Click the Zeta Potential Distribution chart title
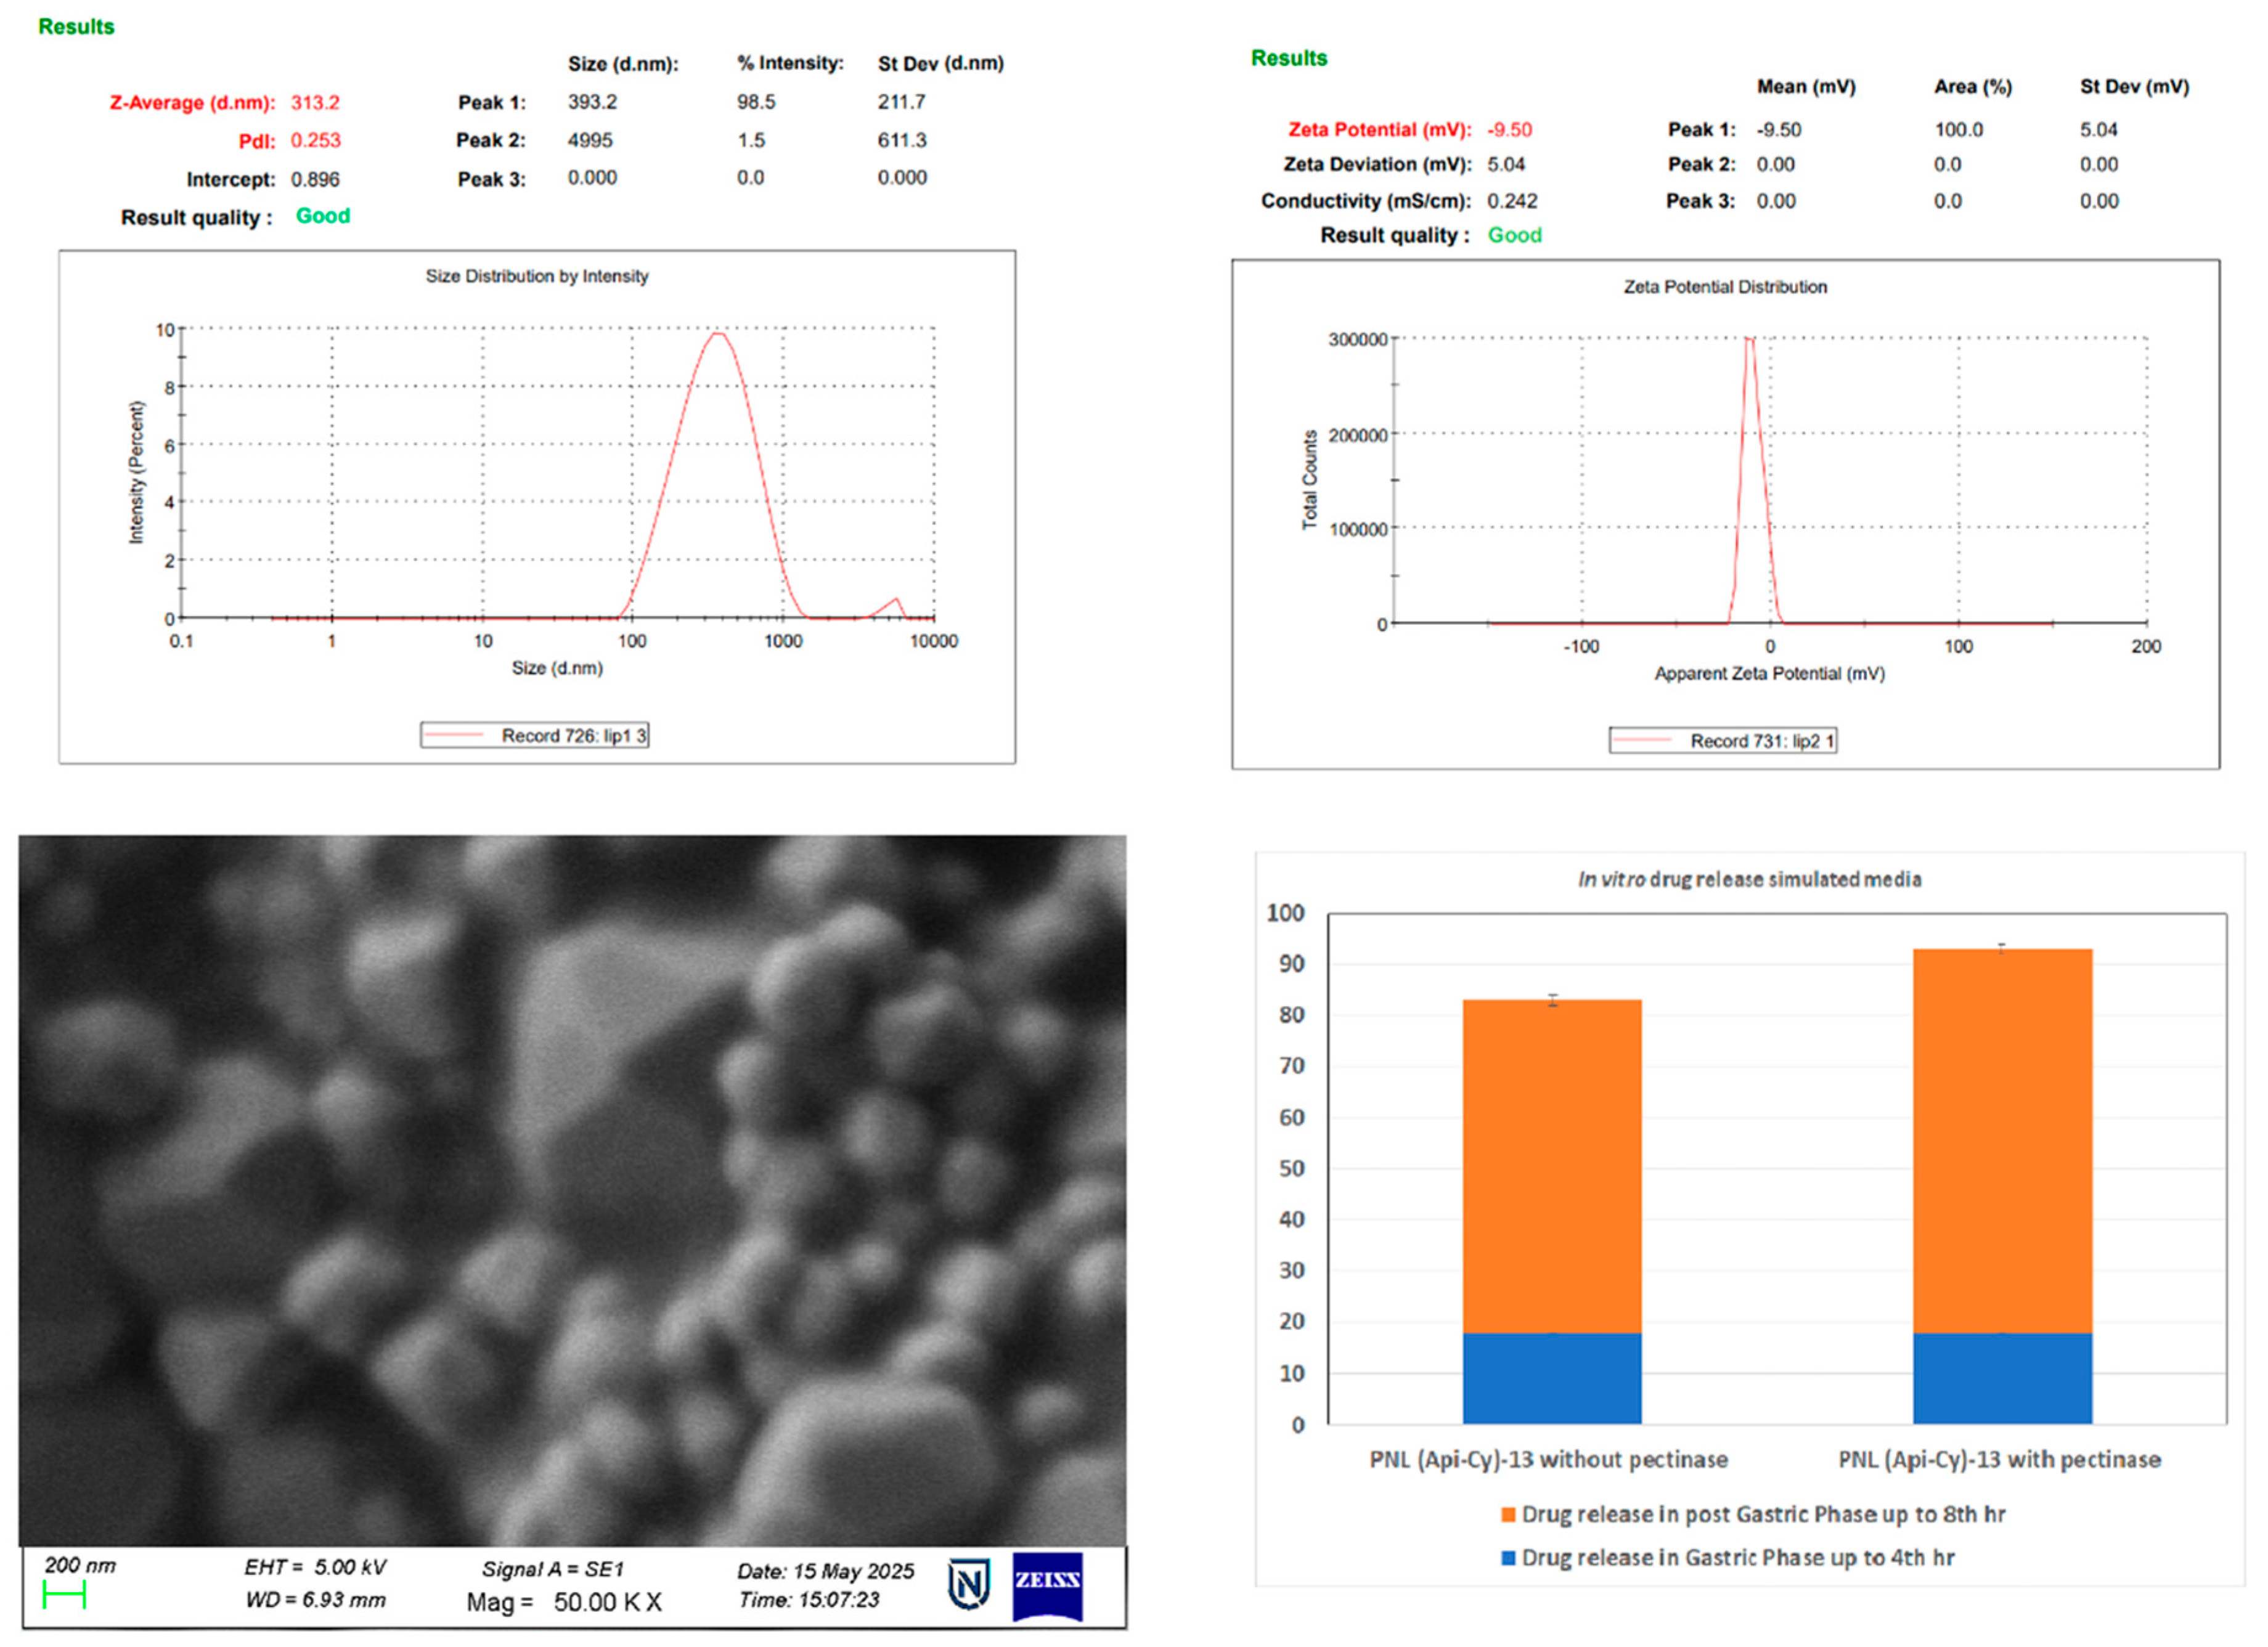2268x1647 pixels. tap(1725, 287)
